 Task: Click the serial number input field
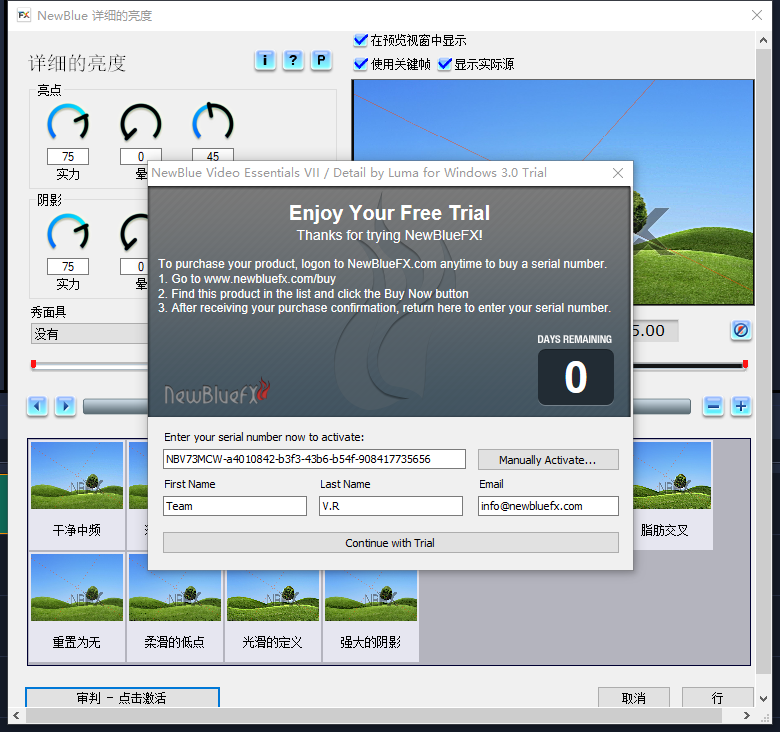(x=314, y=459)
